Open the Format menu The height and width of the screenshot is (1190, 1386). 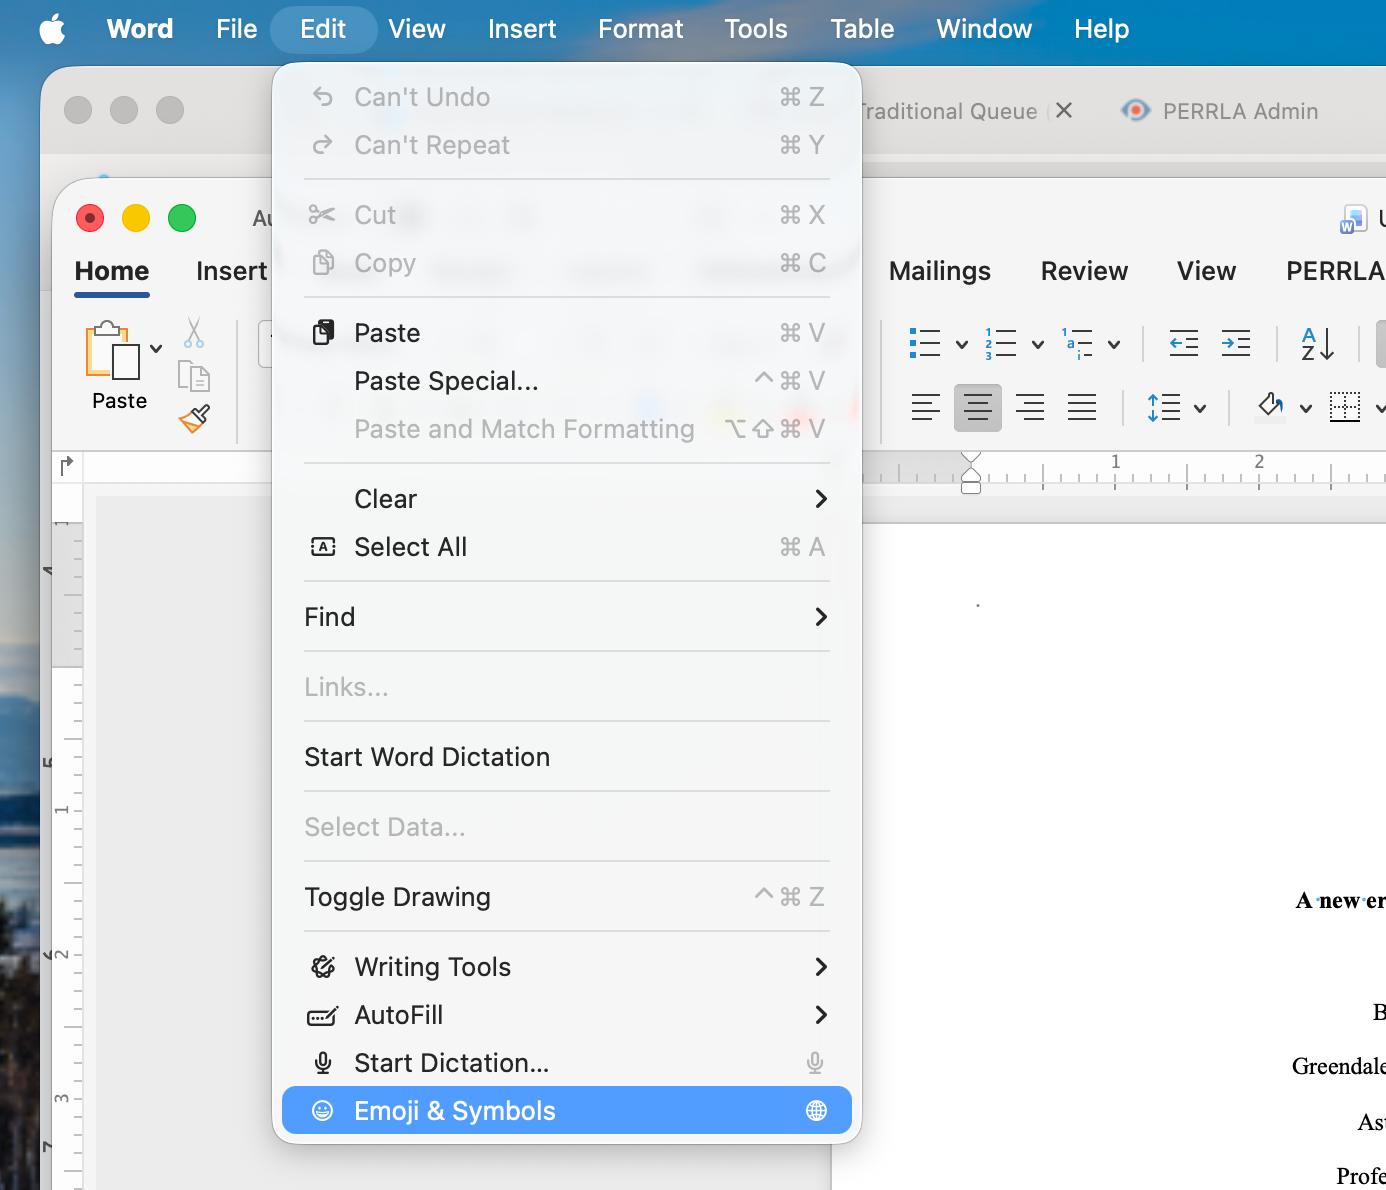(641, 29)
